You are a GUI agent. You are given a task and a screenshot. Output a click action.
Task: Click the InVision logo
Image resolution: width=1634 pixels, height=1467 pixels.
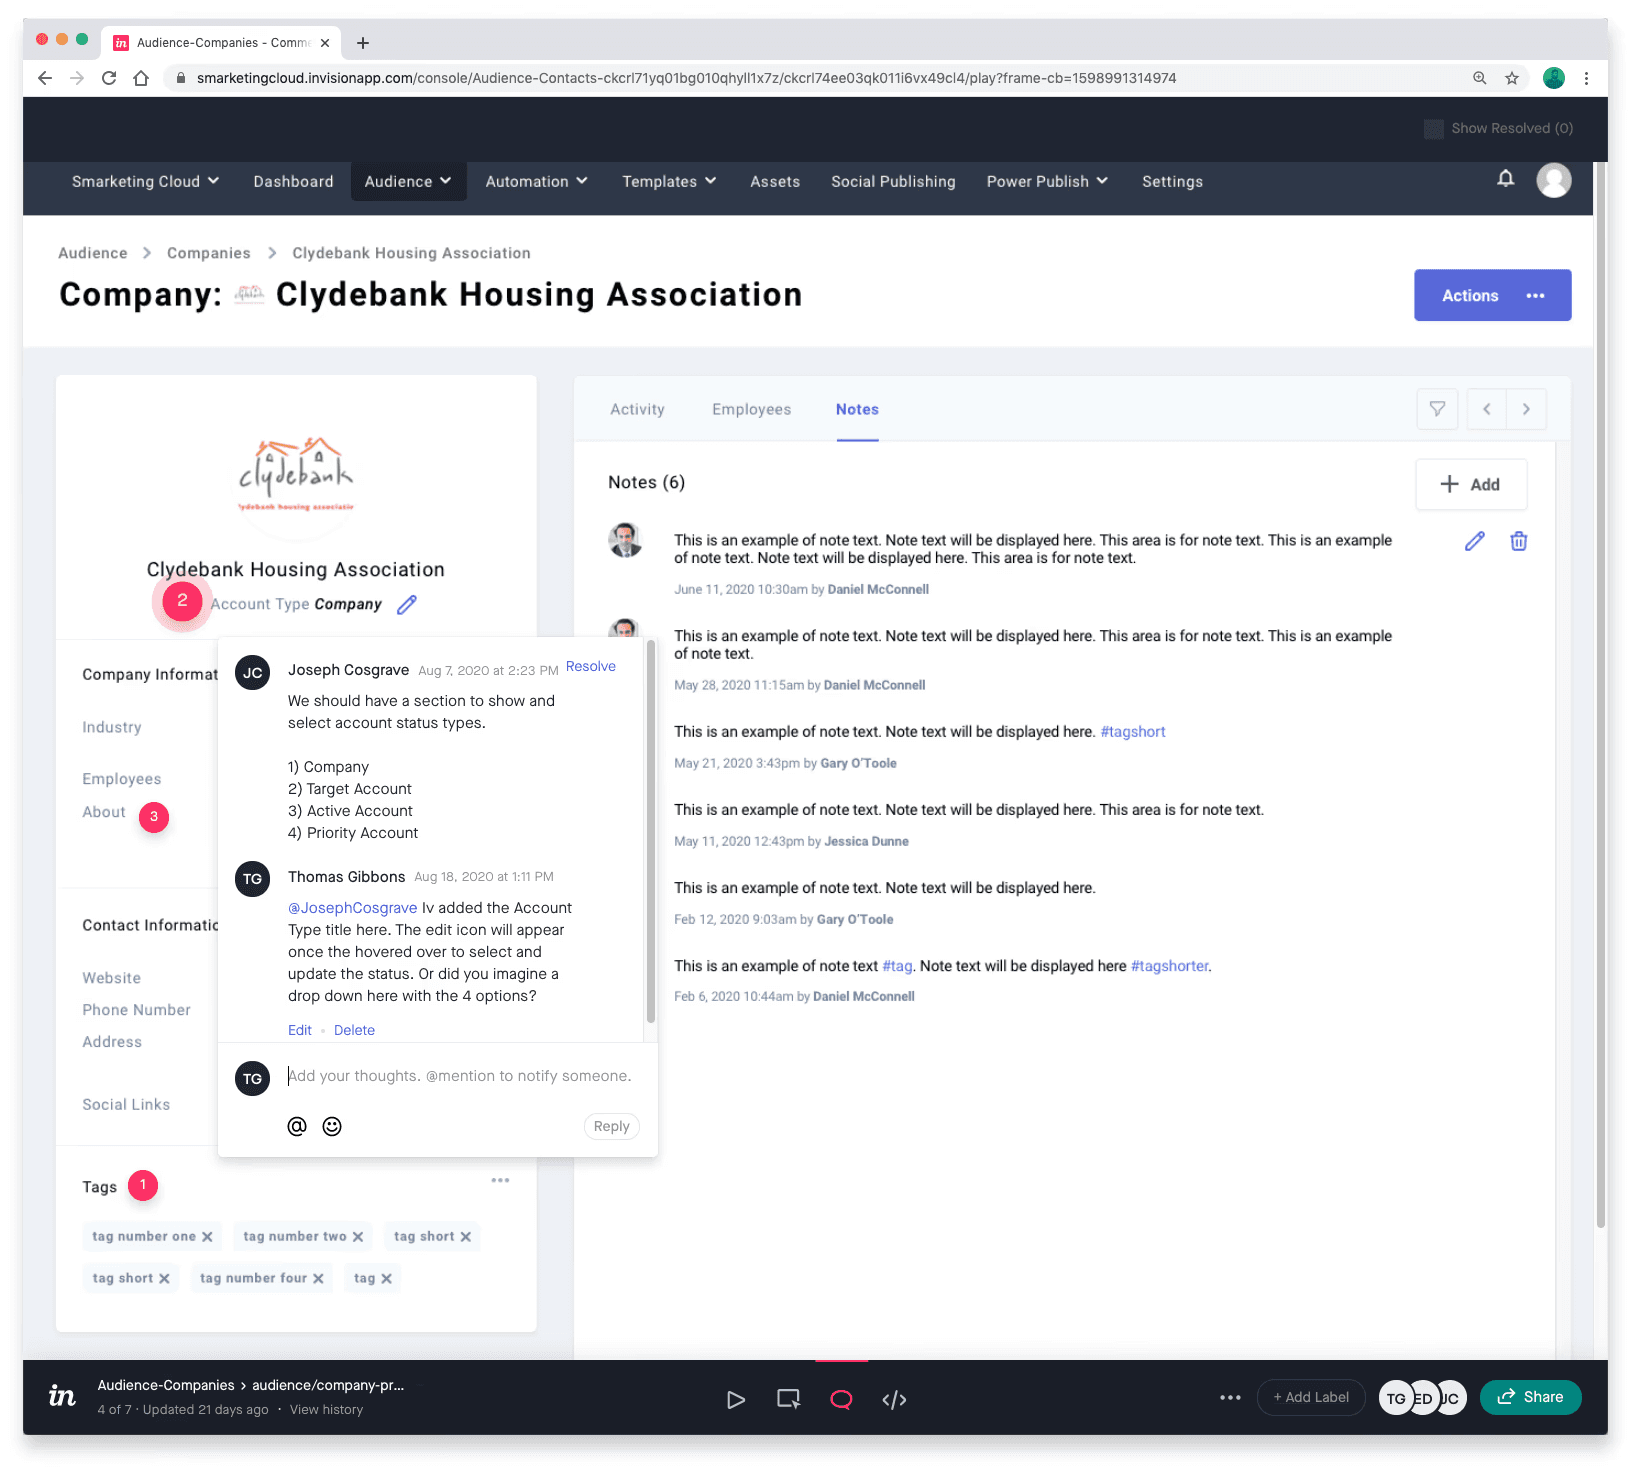[62, 1396]
